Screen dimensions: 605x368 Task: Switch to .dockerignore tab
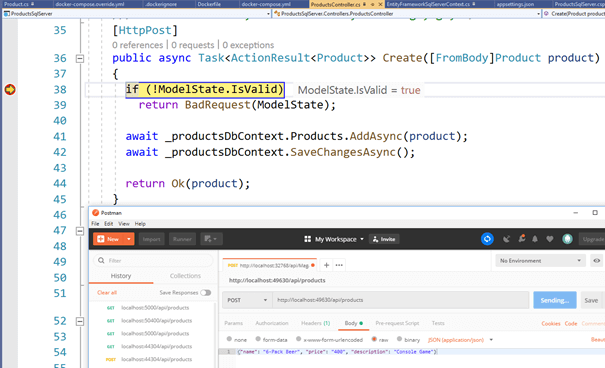click(161, 4)
